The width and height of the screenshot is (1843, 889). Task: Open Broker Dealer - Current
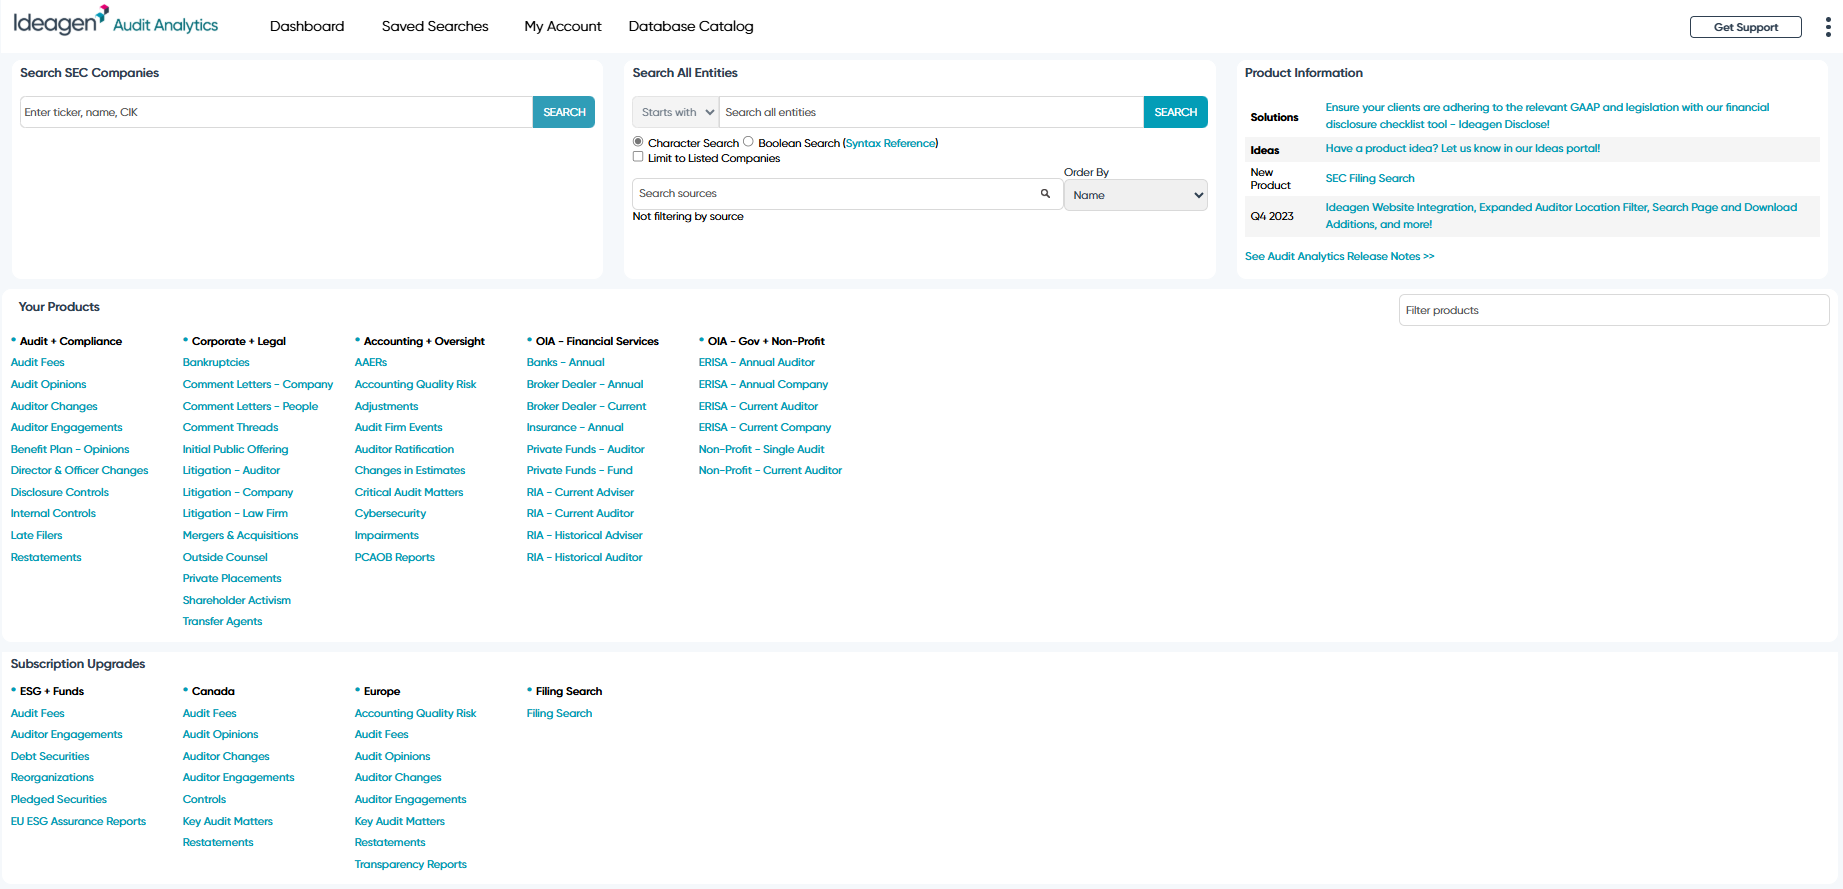[587, 406]
